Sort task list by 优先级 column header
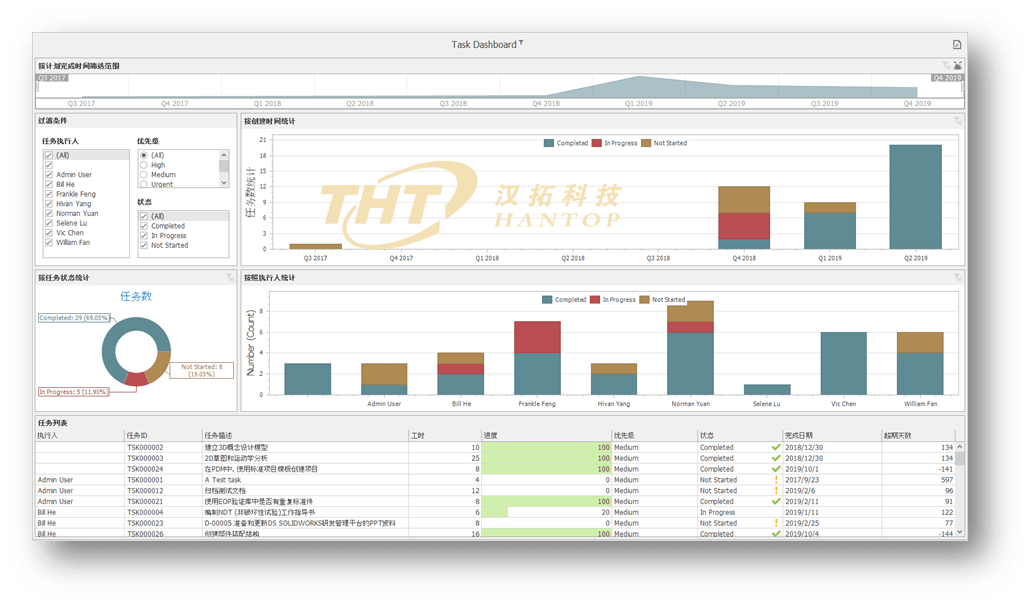 (x=655, y=435)
